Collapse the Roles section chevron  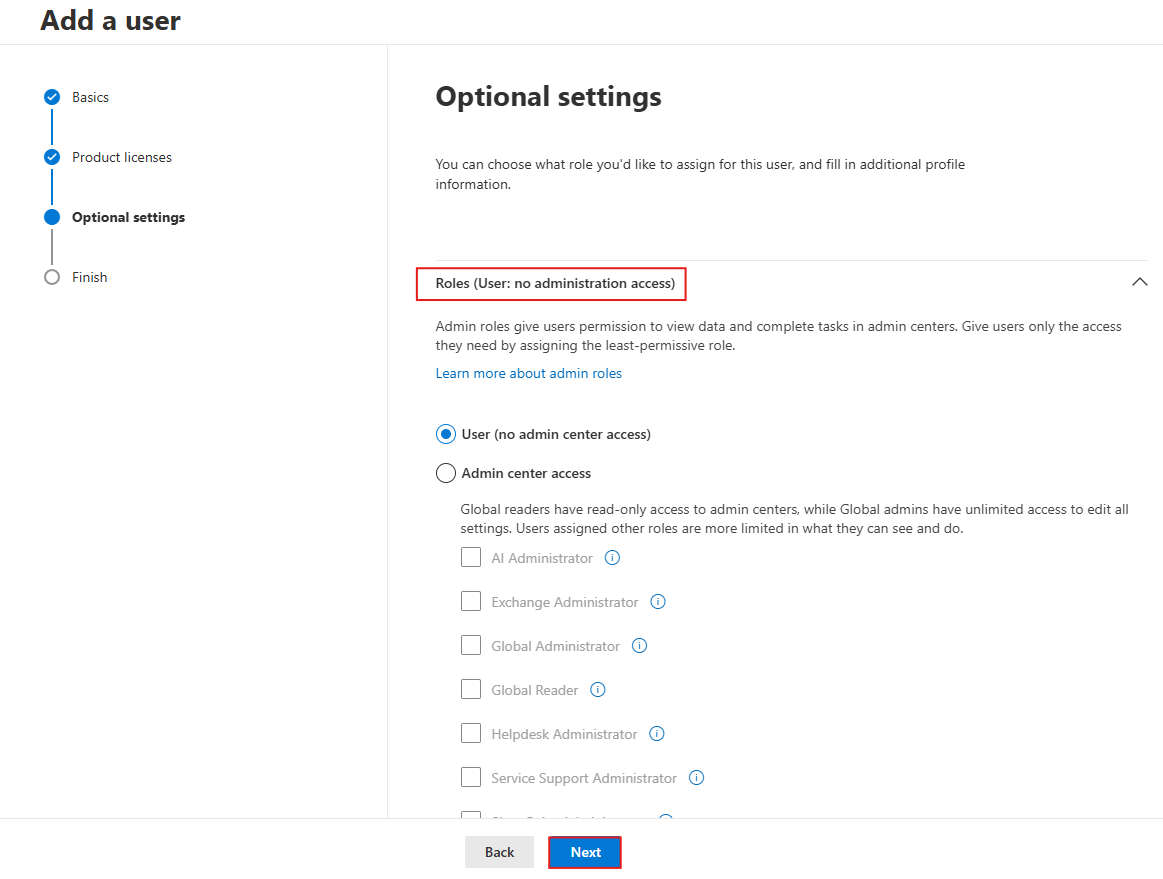(1139, 283)
